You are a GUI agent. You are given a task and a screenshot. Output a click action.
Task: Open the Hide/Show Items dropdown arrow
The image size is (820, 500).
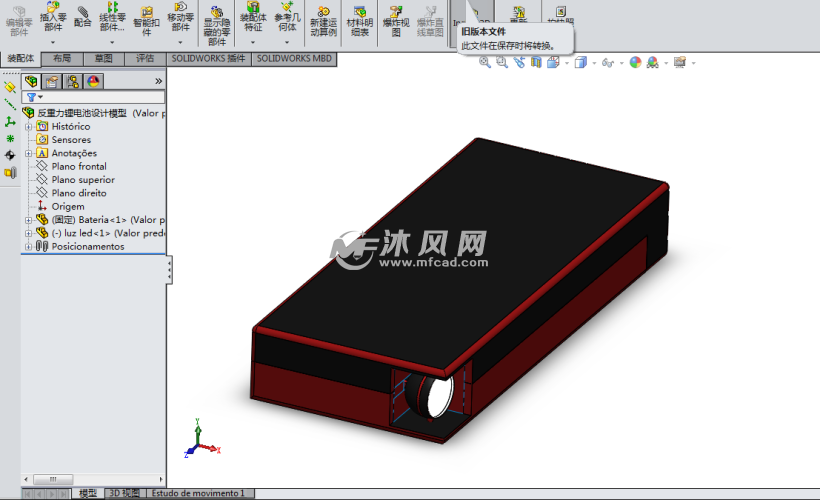click(621, 63)
